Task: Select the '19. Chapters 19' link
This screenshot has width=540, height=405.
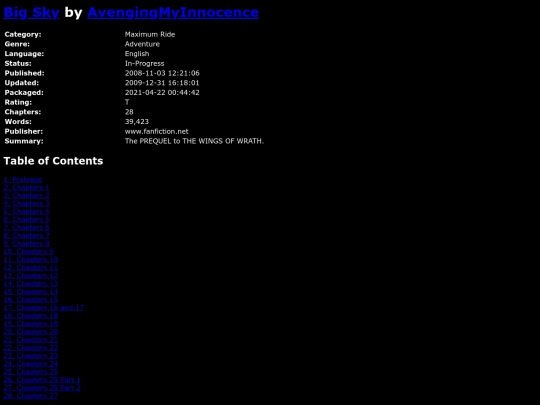Action: click(x=31, y=324)
